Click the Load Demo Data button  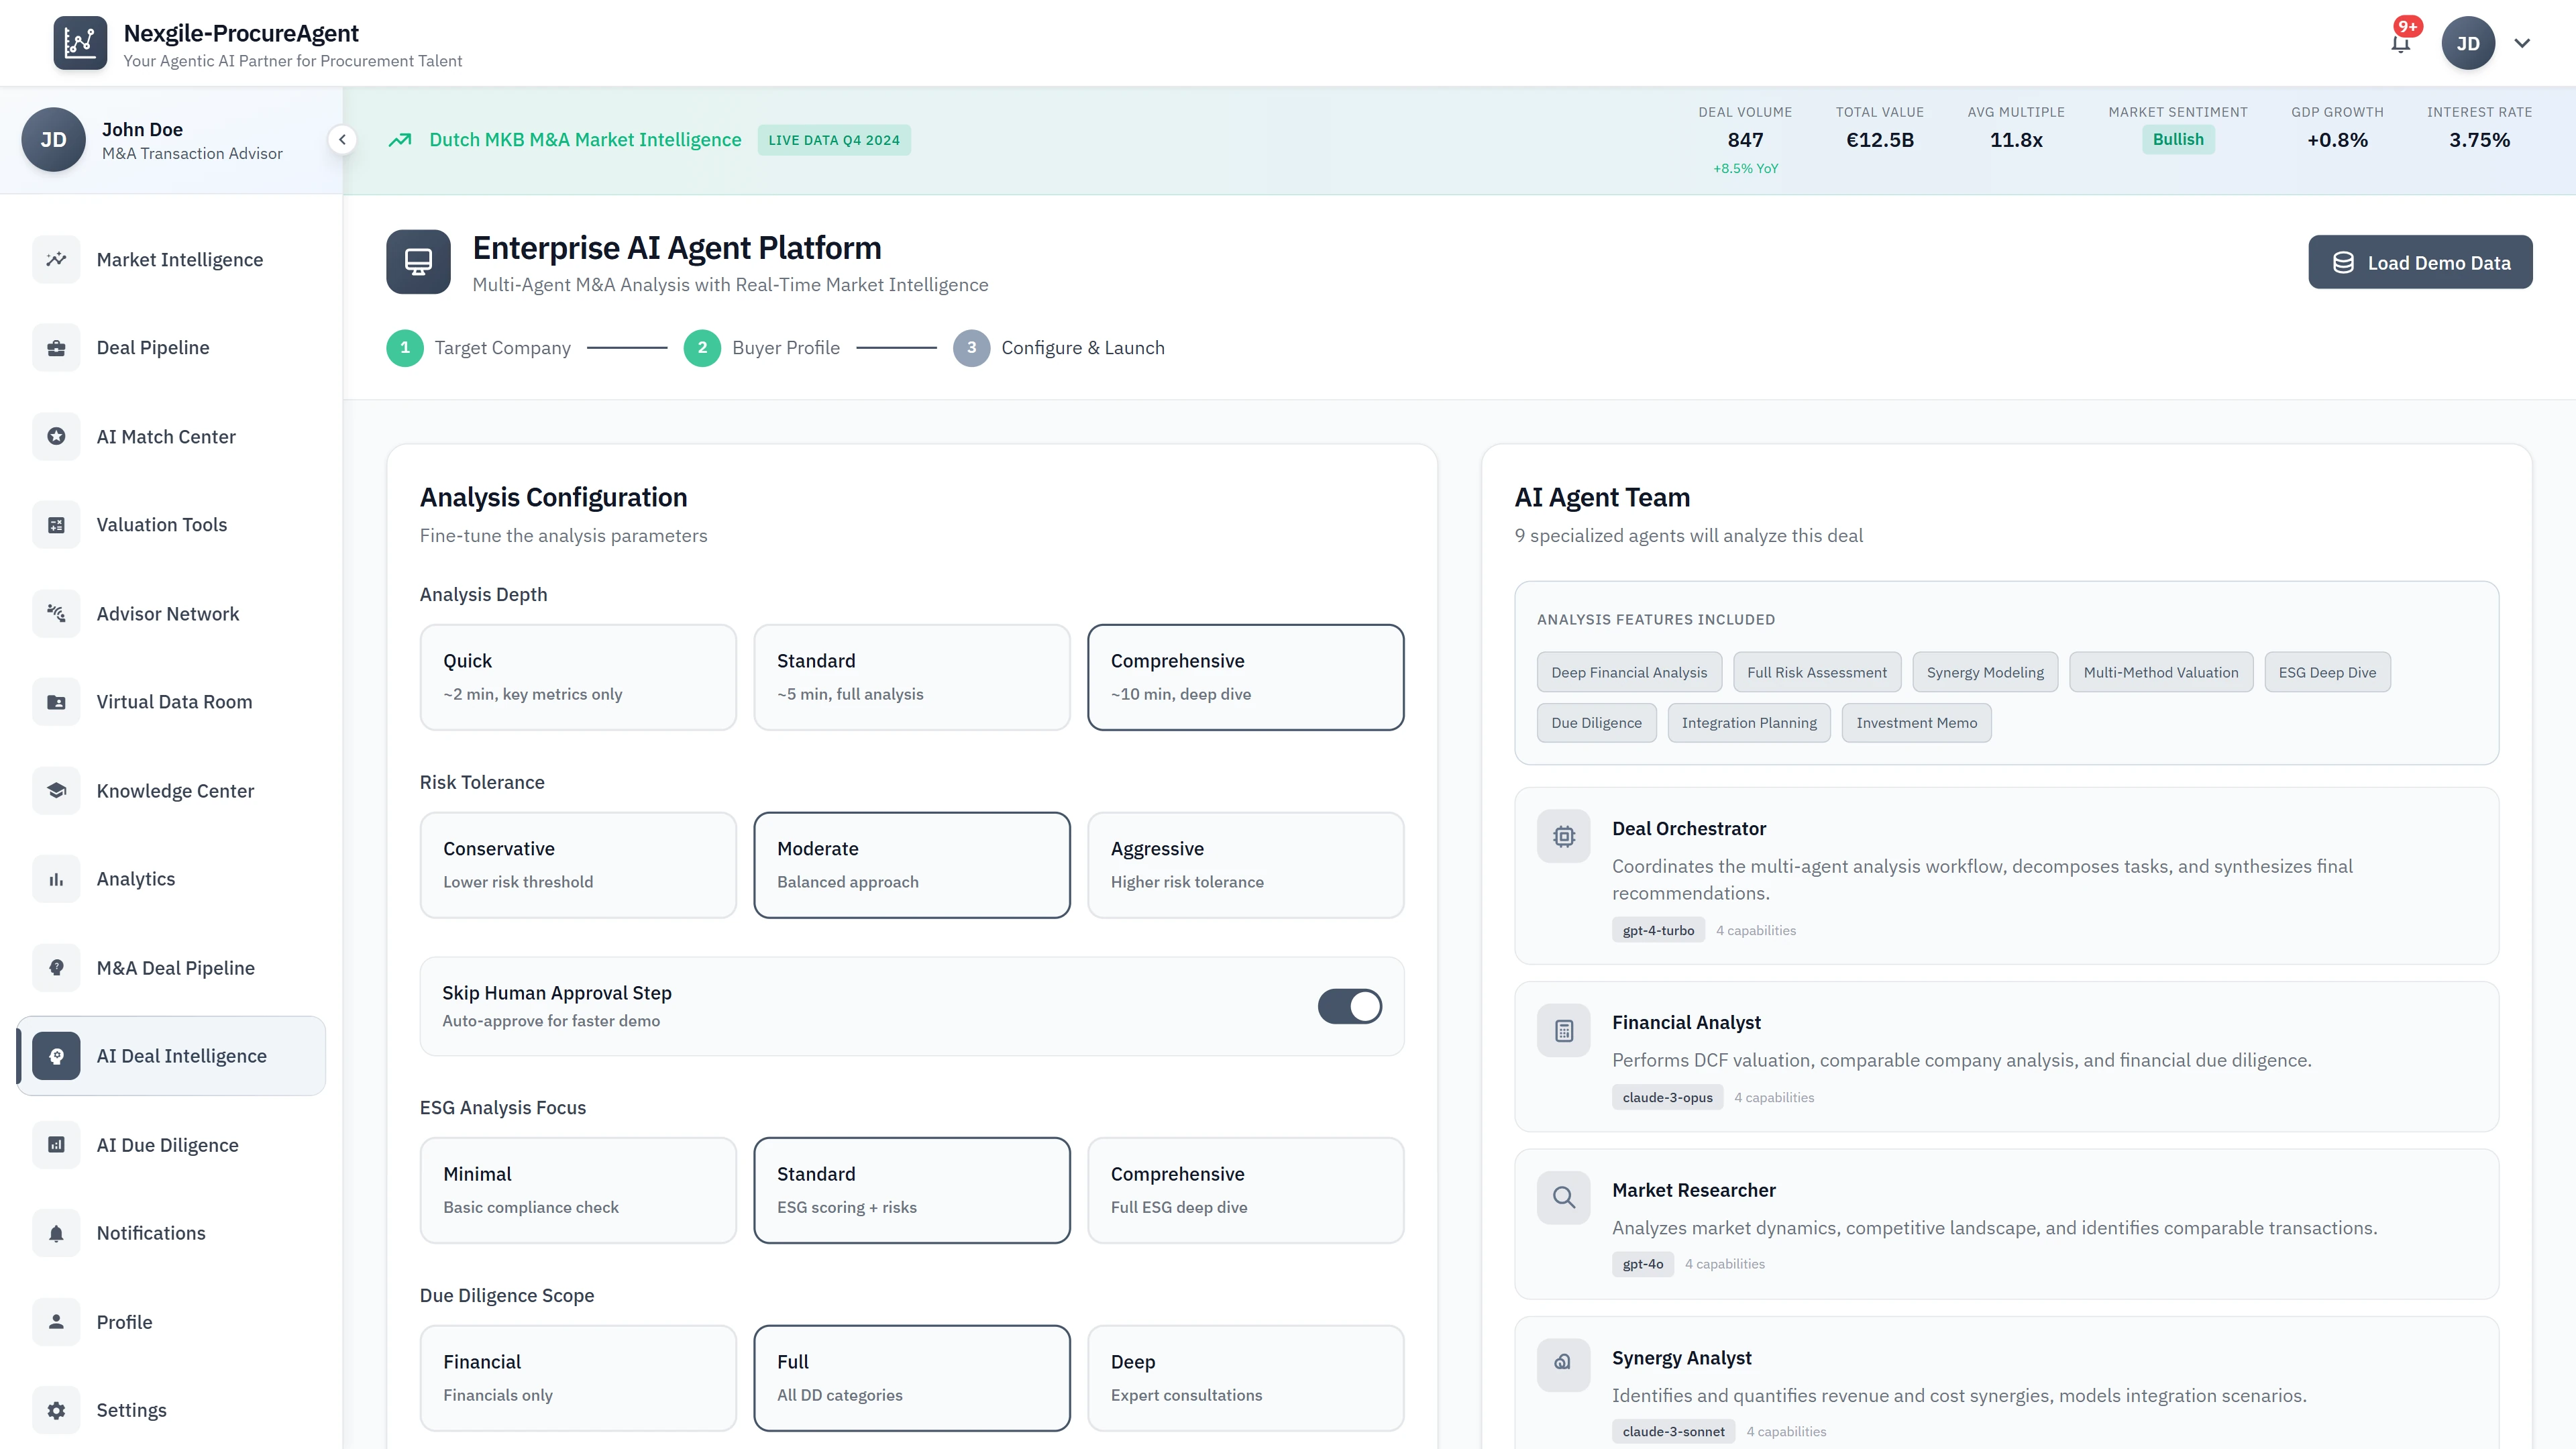click(x=2420, y=261)
